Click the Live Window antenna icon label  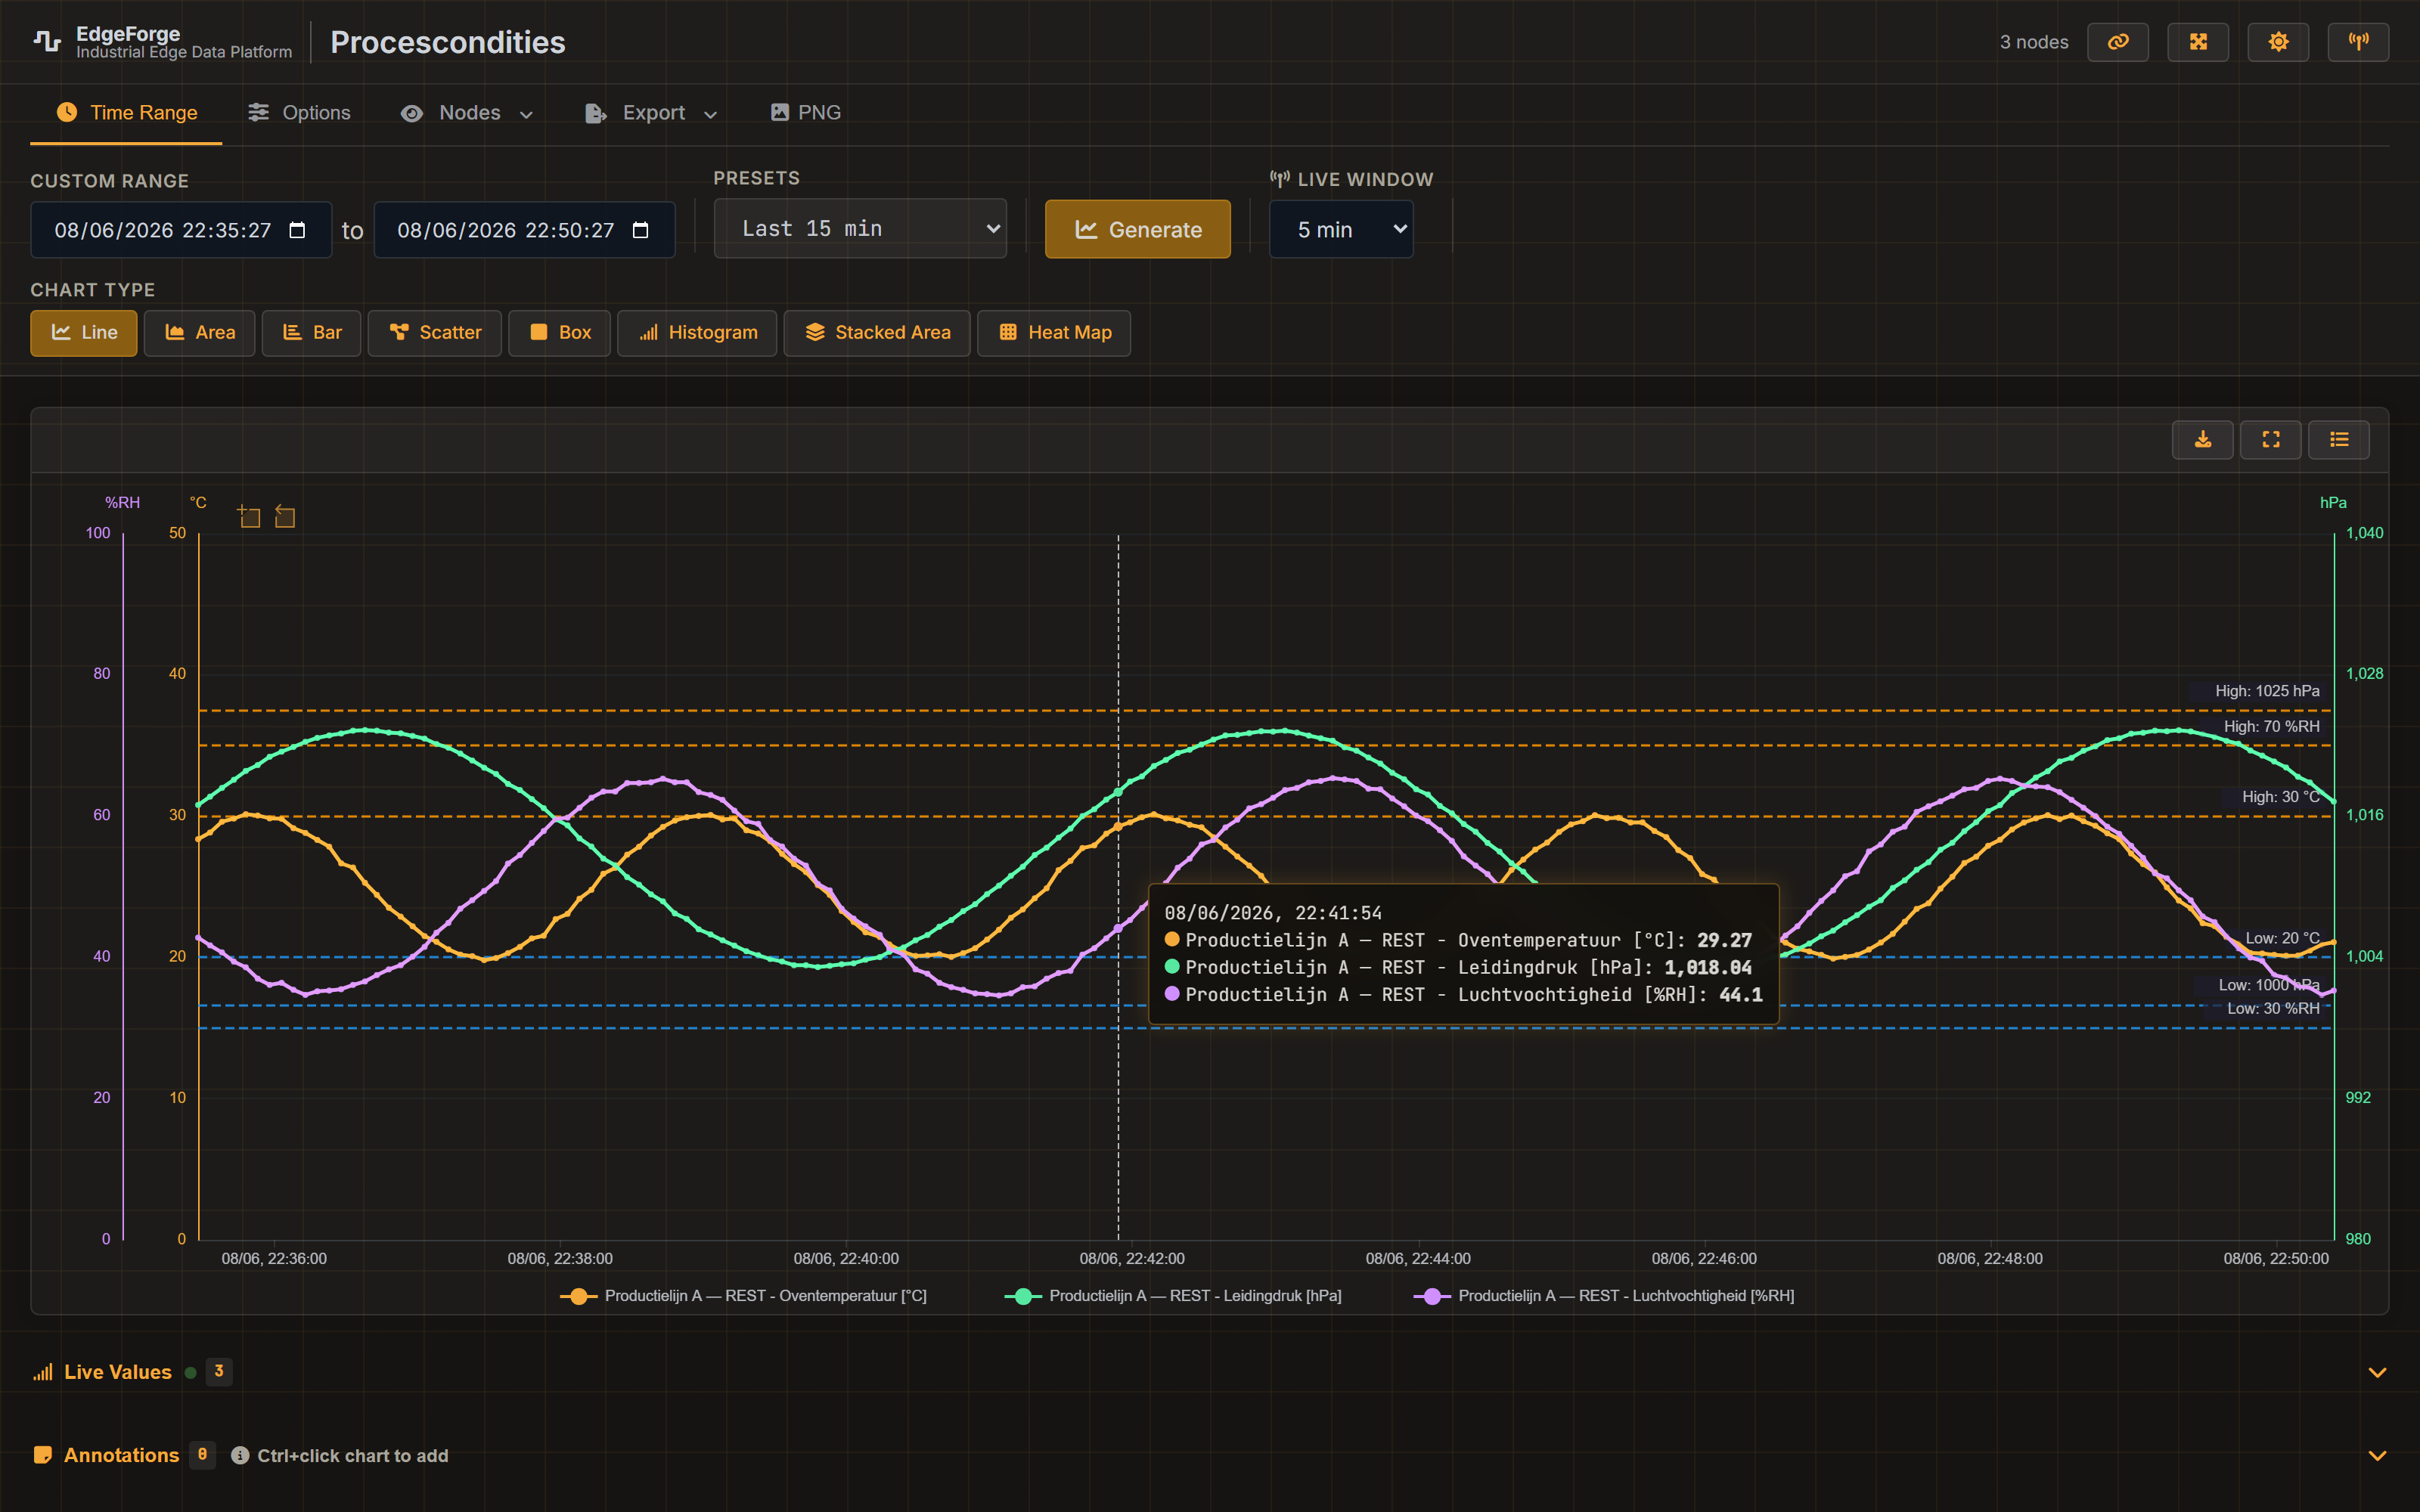point(1279,179)
